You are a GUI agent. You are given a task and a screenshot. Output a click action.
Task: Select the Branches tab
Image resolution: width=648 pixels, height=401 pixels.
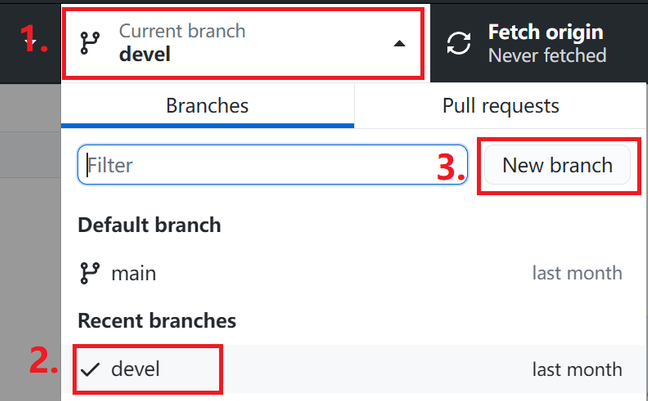[207, 106]
